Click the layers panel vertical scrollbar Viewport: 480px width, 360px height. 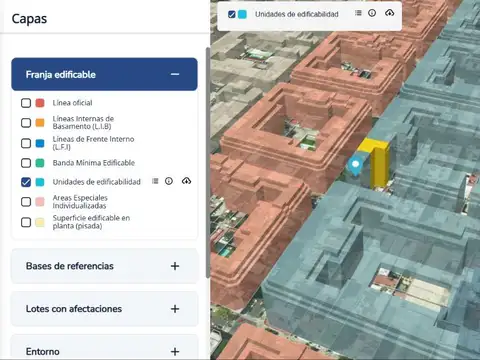click(x=208, y=163)
